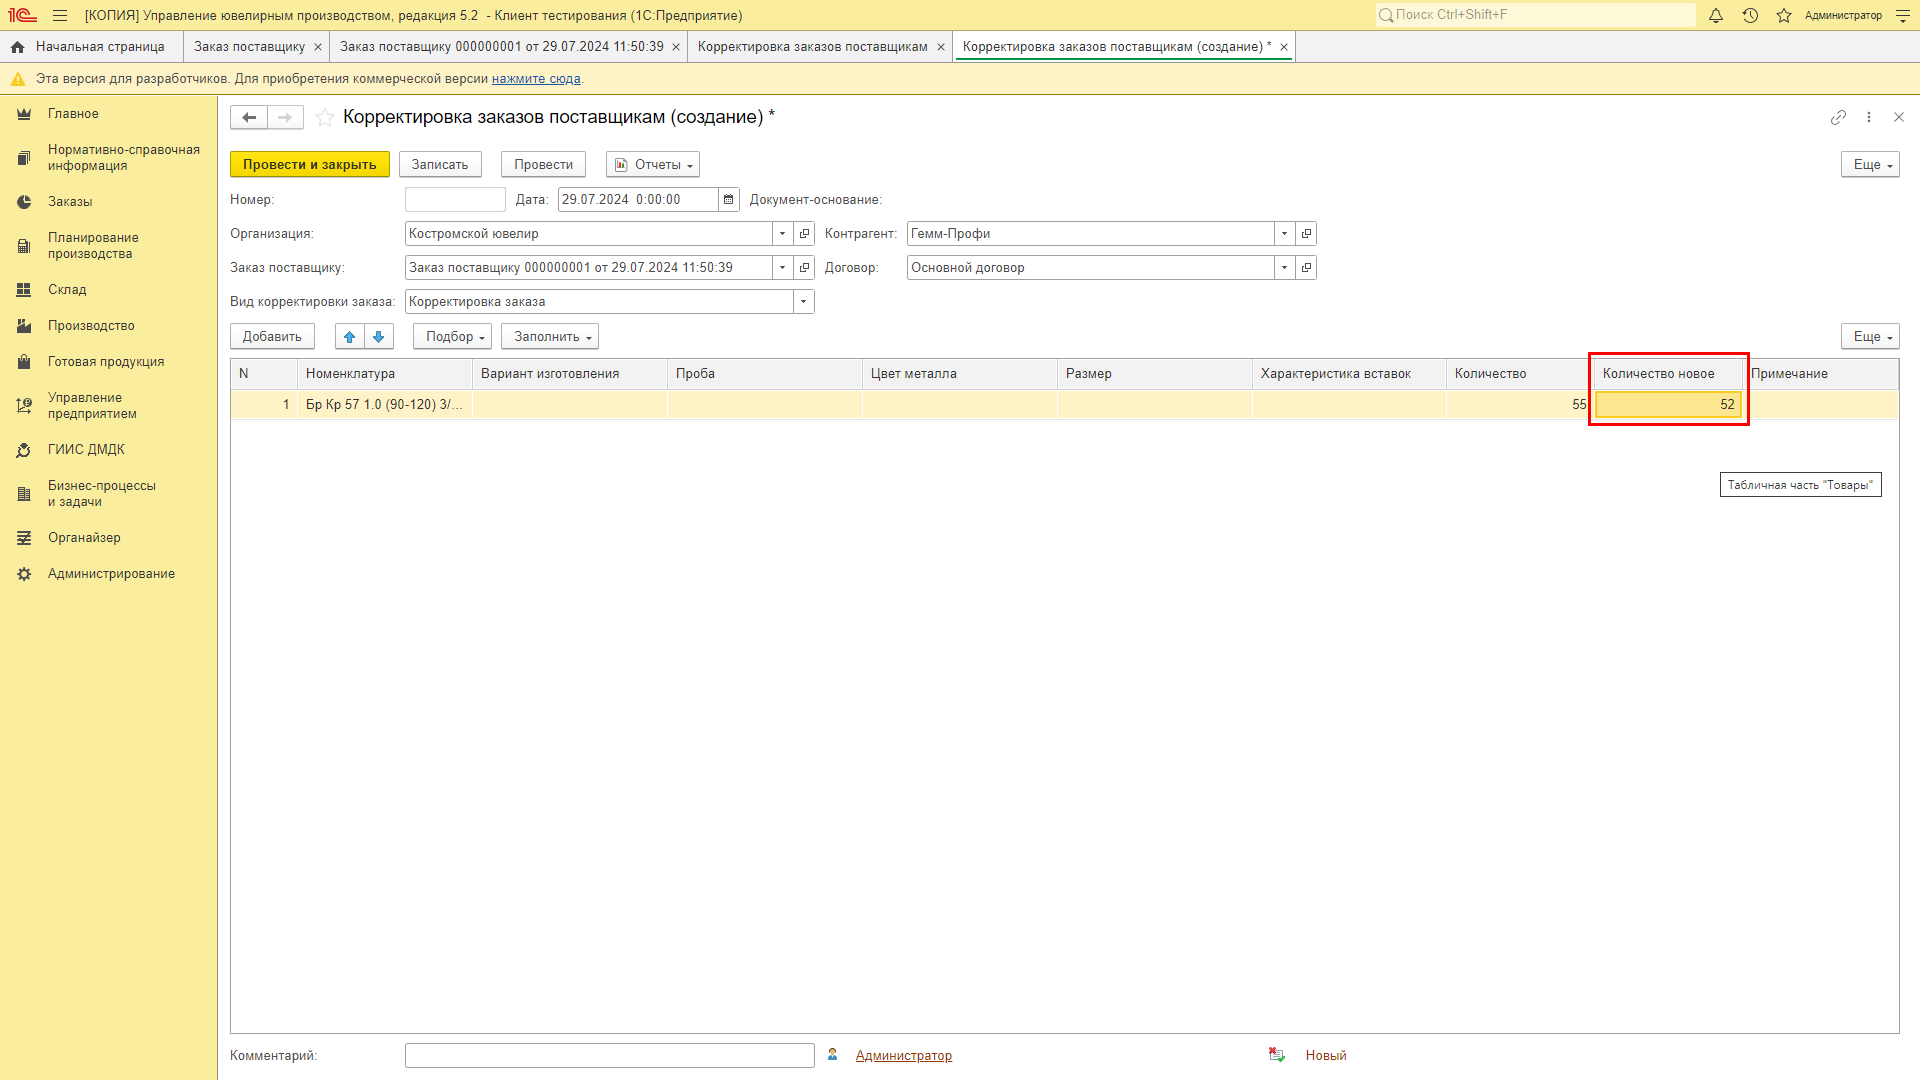Click the Проба column header
Screen dimensions: 1920x1080
pyautogui.click(x=764, y=373)
